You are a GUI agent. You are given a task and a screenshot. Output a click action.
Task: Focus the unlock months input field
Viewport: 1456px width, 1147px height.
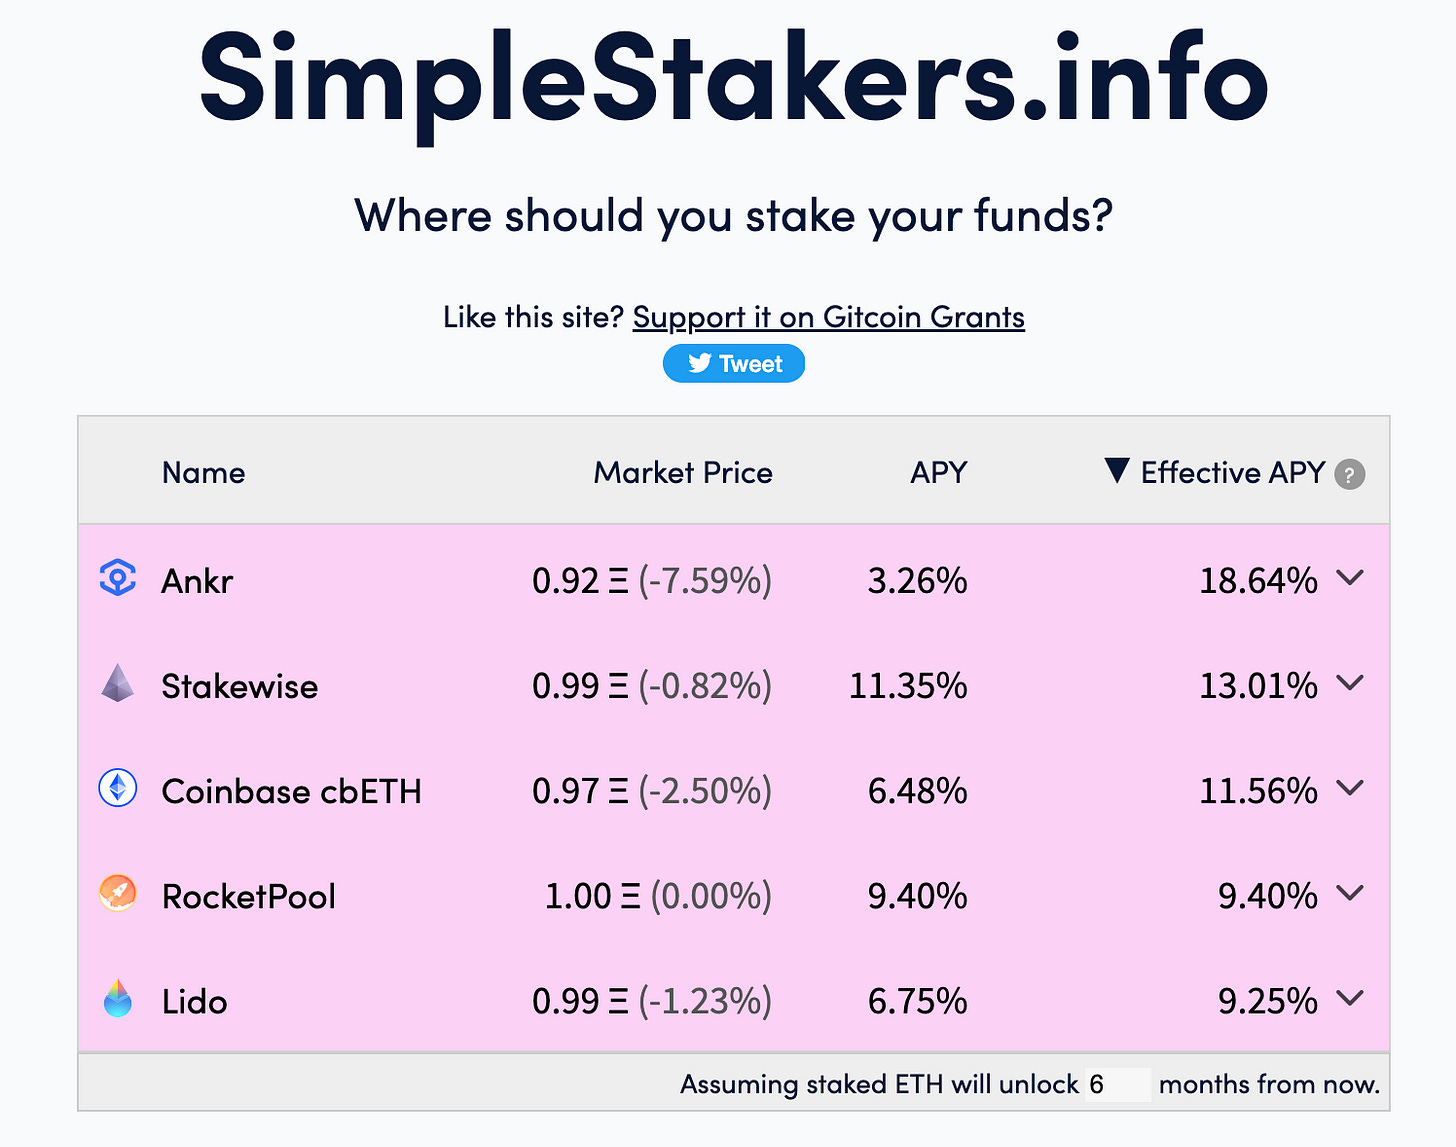(x=1118, y=1084)
